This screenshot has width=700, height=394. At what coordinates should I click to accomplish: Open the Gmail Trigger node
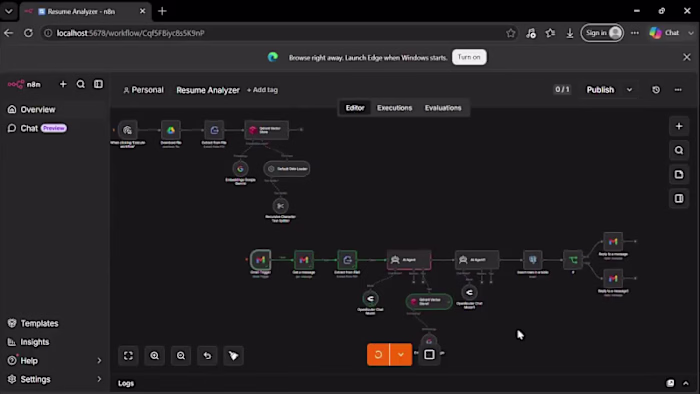click(x=261, y=260)
